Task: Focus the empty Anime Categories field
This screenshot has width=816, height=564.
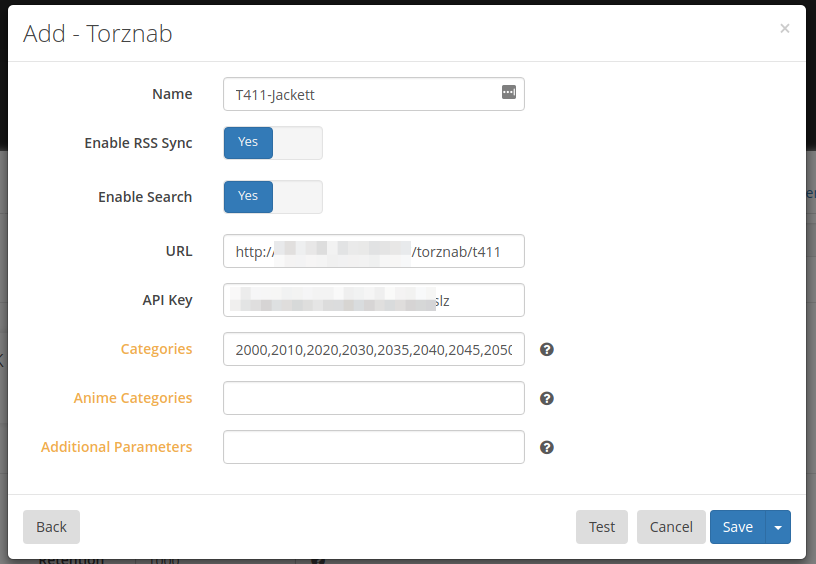Action: 374,398
